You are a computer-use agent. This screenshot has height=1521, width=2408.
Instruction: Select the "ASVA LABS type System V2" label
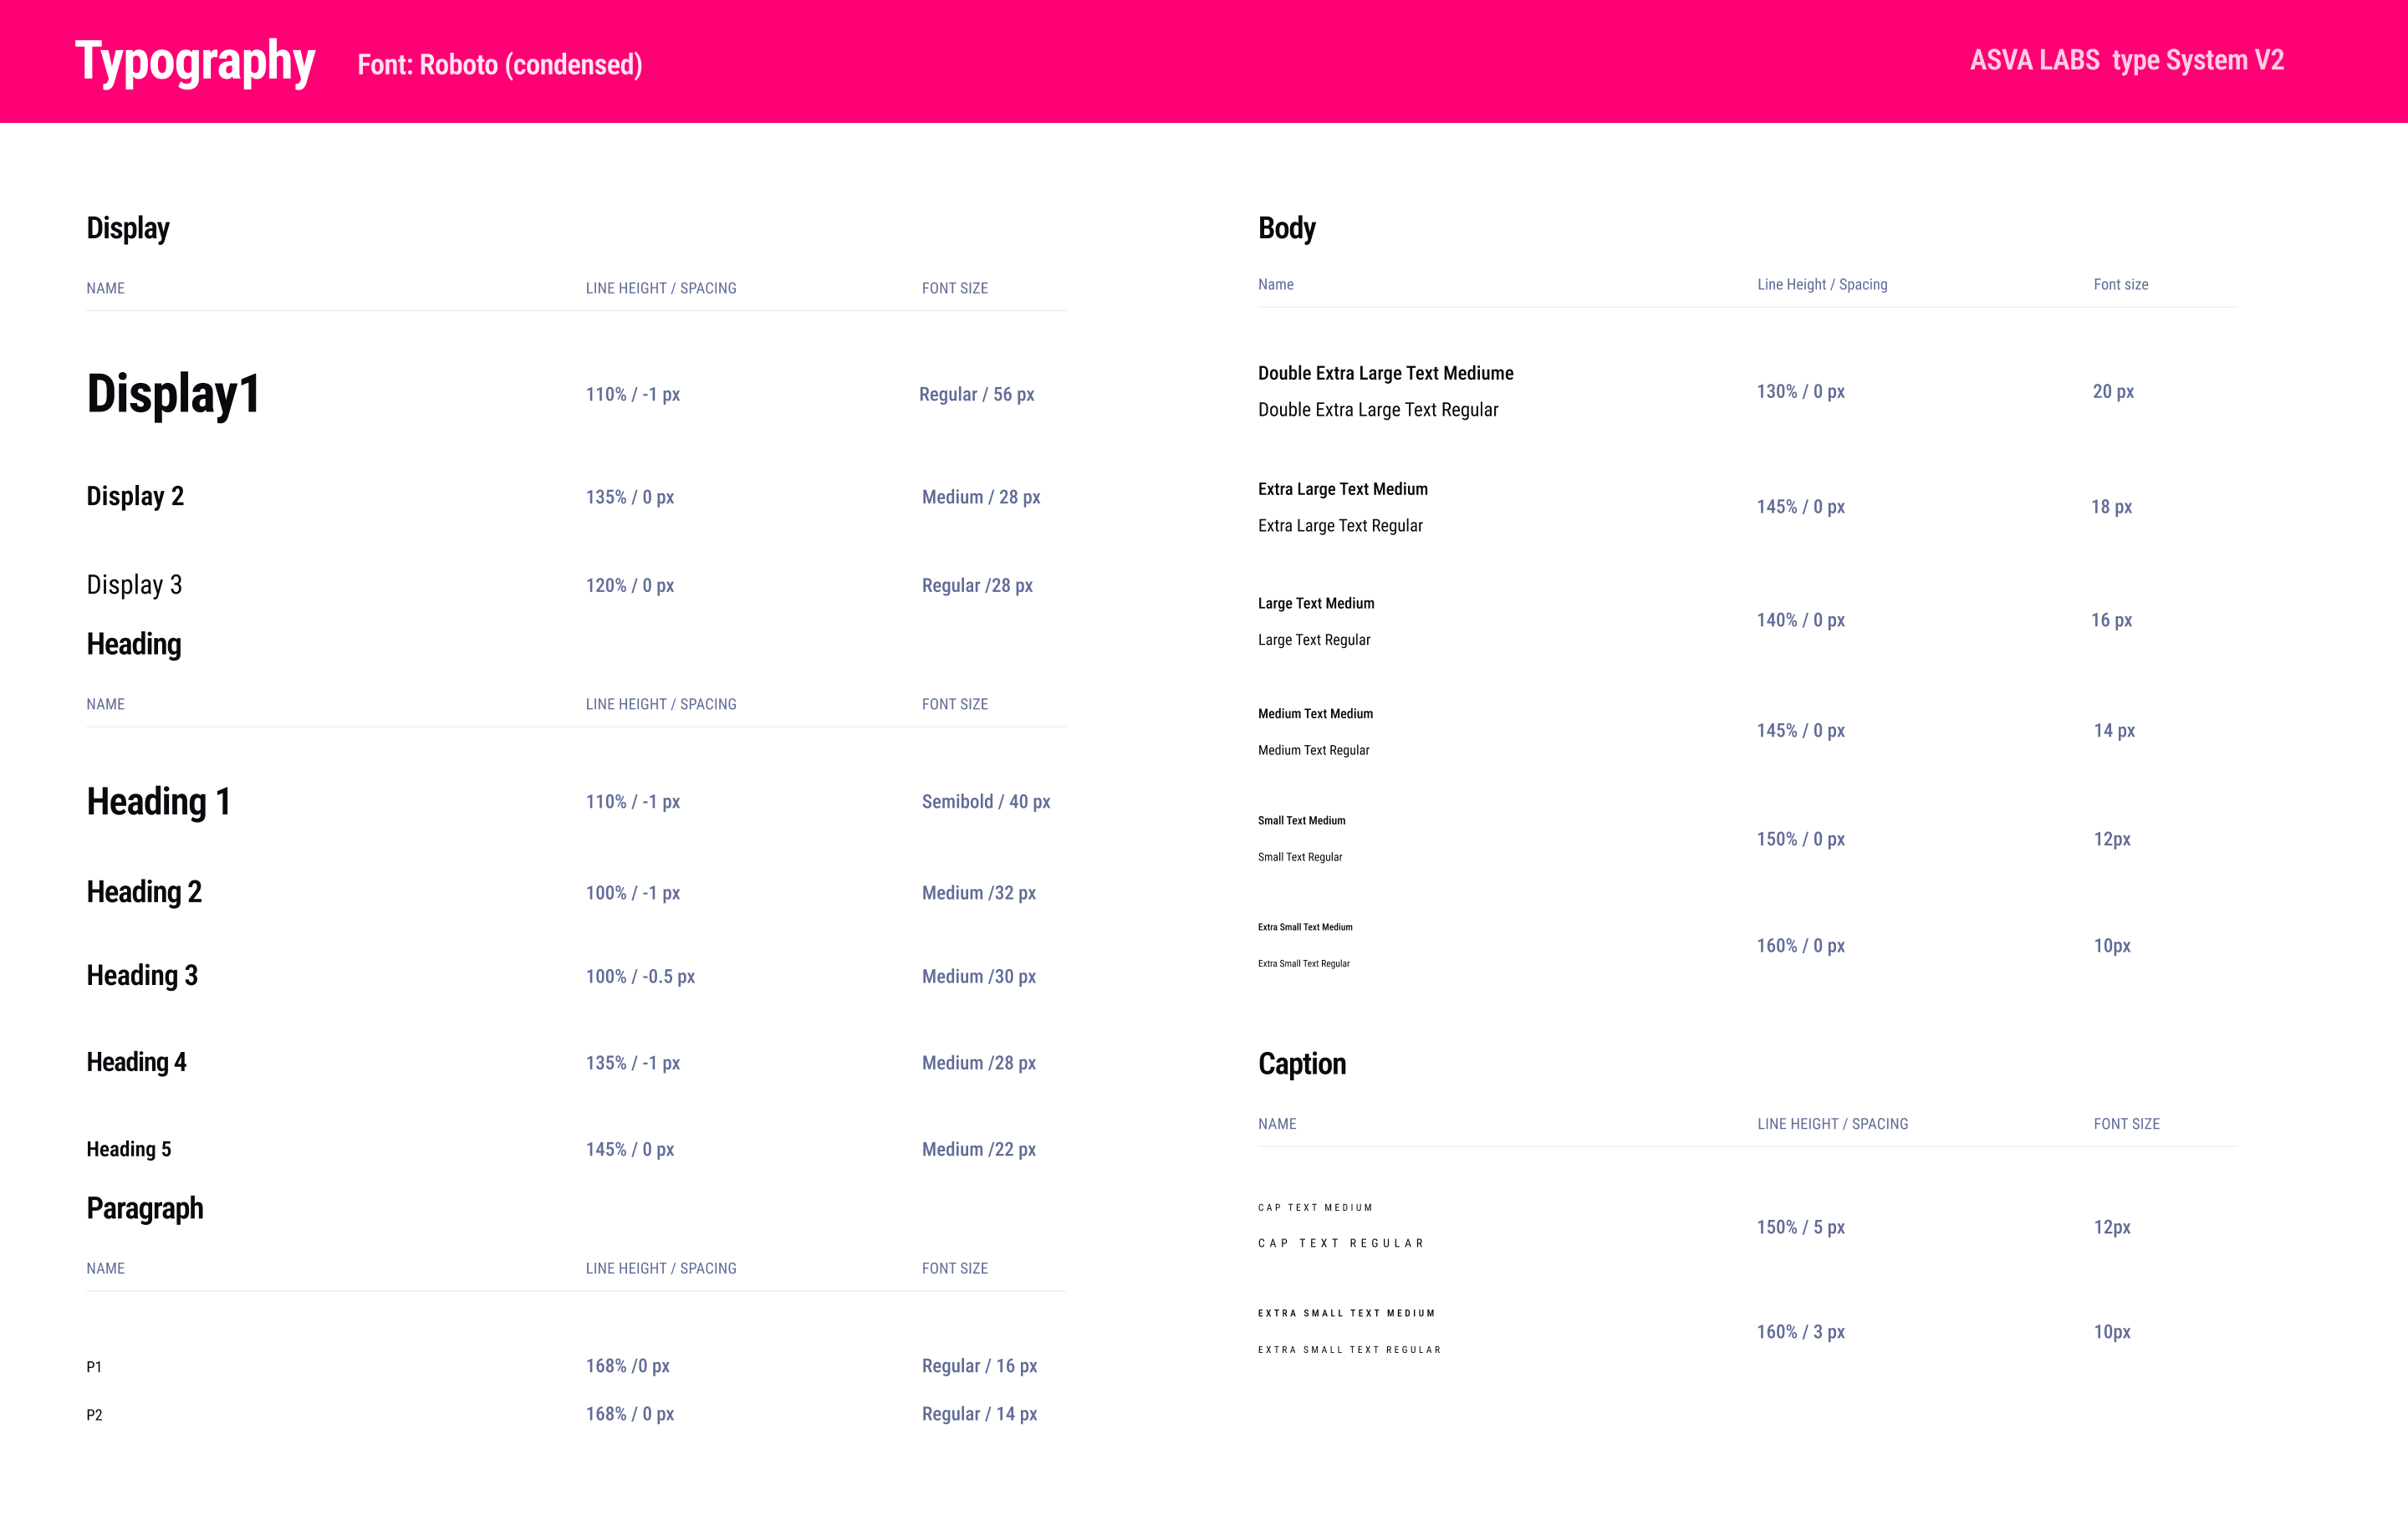tap(2126, 60)
